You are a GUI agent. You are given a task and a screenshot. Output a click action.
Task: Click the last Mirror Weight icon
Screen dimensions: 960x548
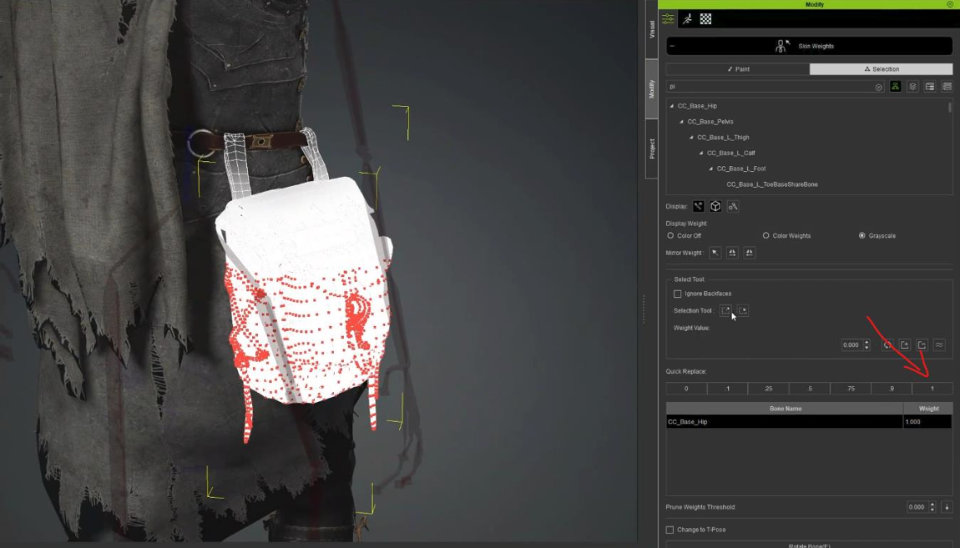(749, 253)
